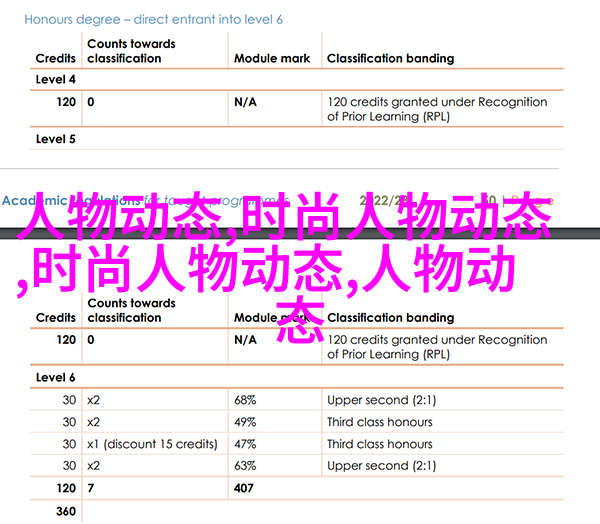Select the 'Module mark' header in top table
This screenshot has height=524, width=600.
(271, 58)
